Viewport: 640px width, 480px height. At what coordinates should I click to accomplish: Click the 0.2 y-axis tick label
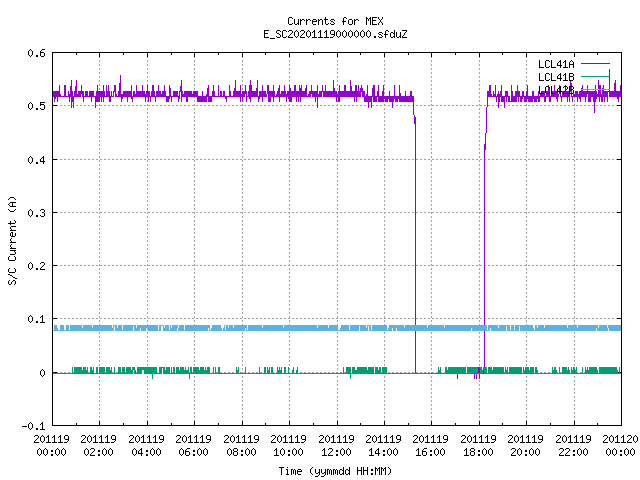point(36,266)
